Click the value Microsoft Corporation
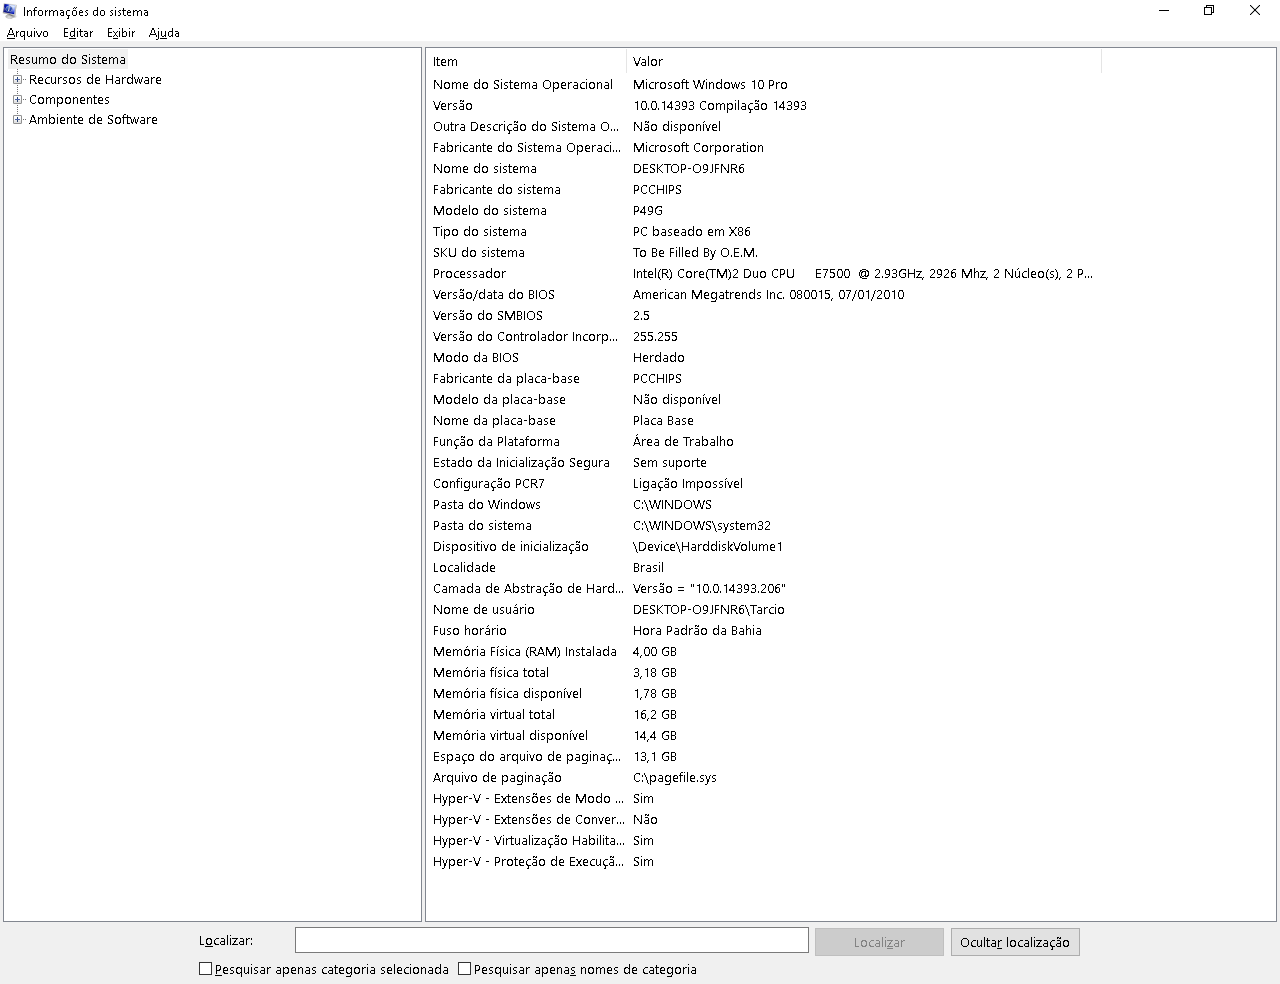The width and height of the screenshot is (1280, 984). (698, 148)
